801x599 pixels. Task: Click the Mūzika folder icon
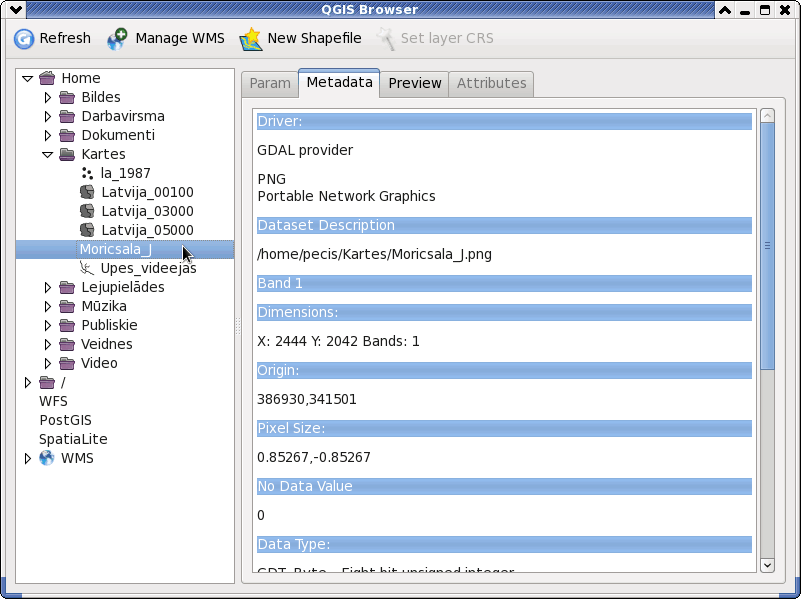(x=67, y=306)
